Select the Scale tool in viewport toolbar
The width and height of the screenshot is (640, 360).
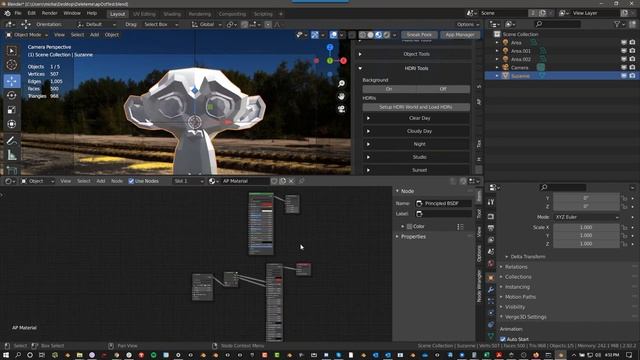[11, 109]
